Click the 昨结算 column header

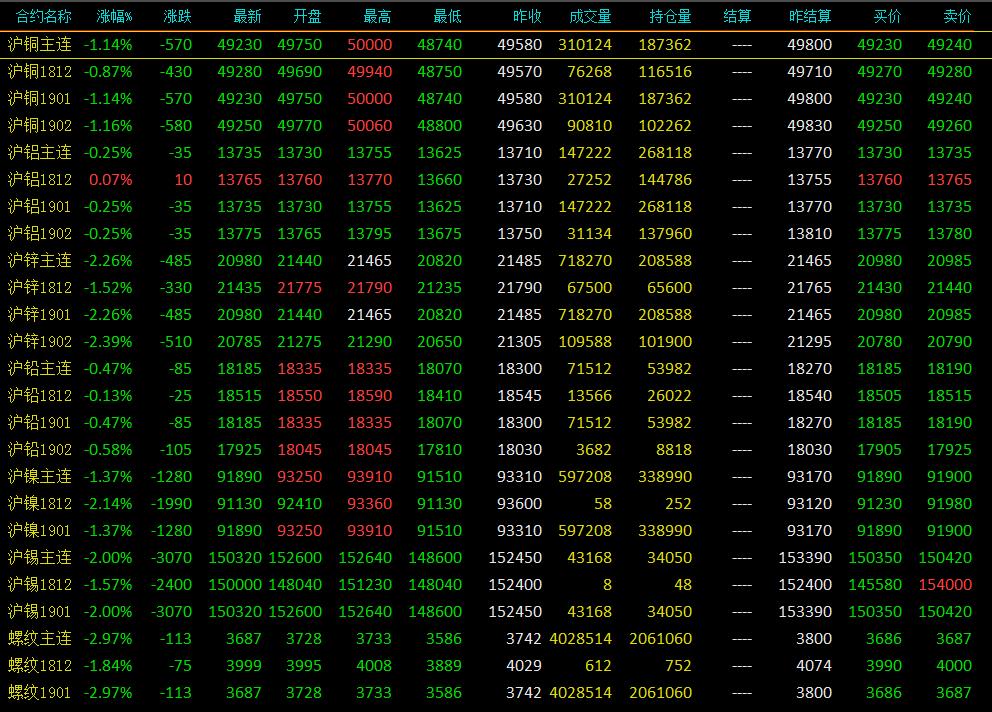click(810, 16)
